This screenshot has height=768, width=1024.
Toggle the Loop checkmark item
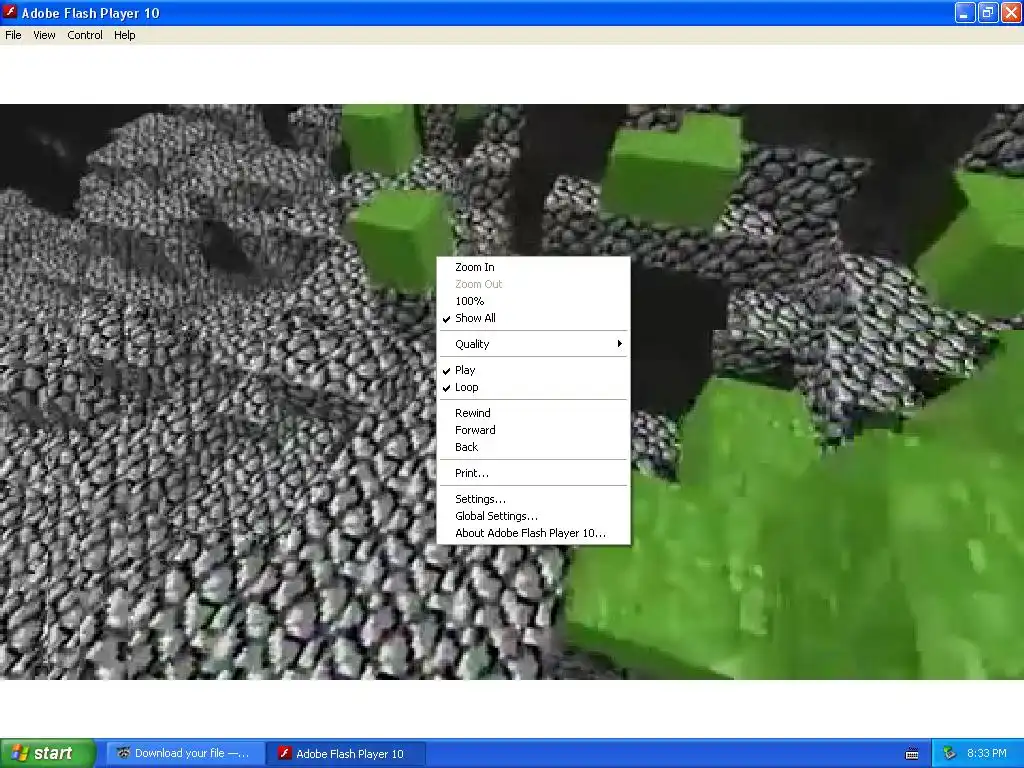(534, 387)
